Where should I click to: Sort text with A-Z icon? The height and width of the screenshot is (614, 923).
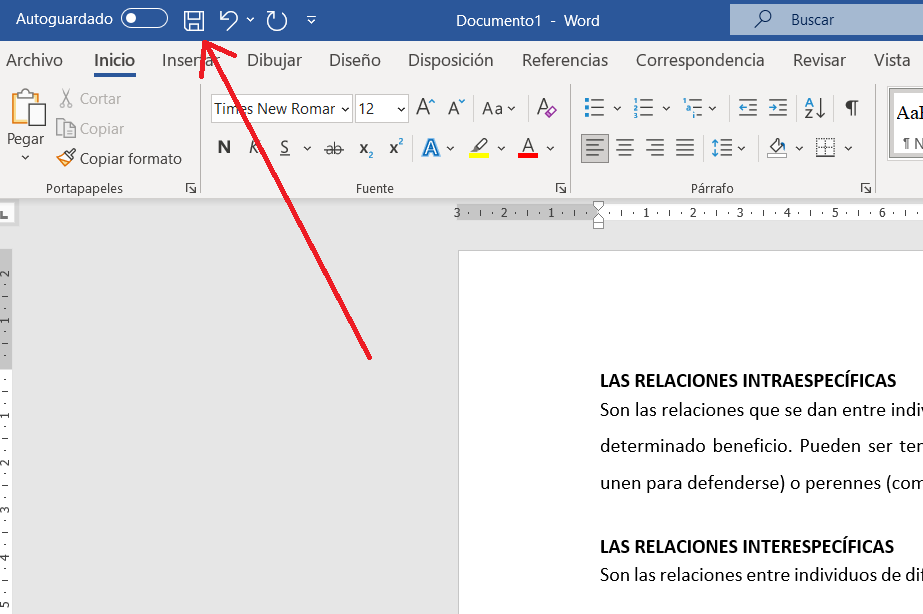(x=815, y=108)
